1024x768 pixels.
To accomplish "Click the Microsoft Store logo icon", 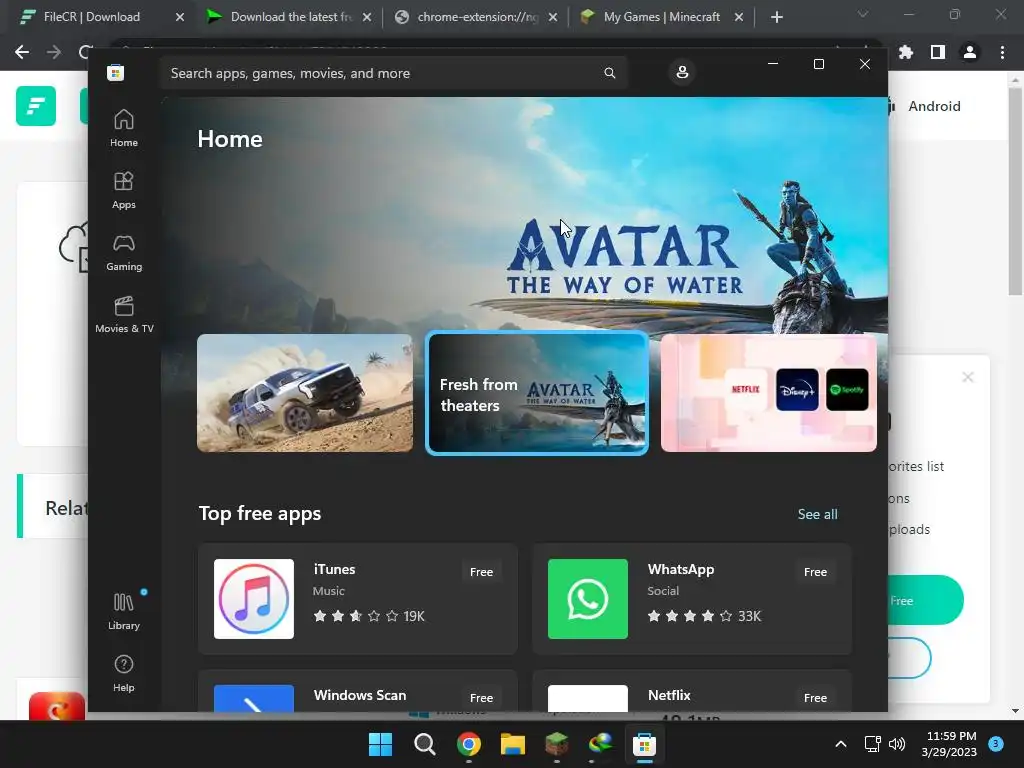I will tap(116, 72).
